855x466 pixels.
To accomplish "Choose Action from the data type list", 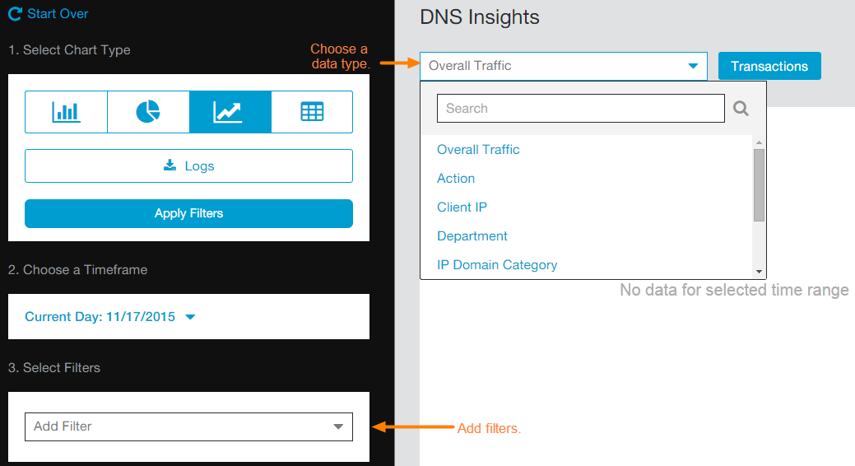I will click(x=456, y=178).
